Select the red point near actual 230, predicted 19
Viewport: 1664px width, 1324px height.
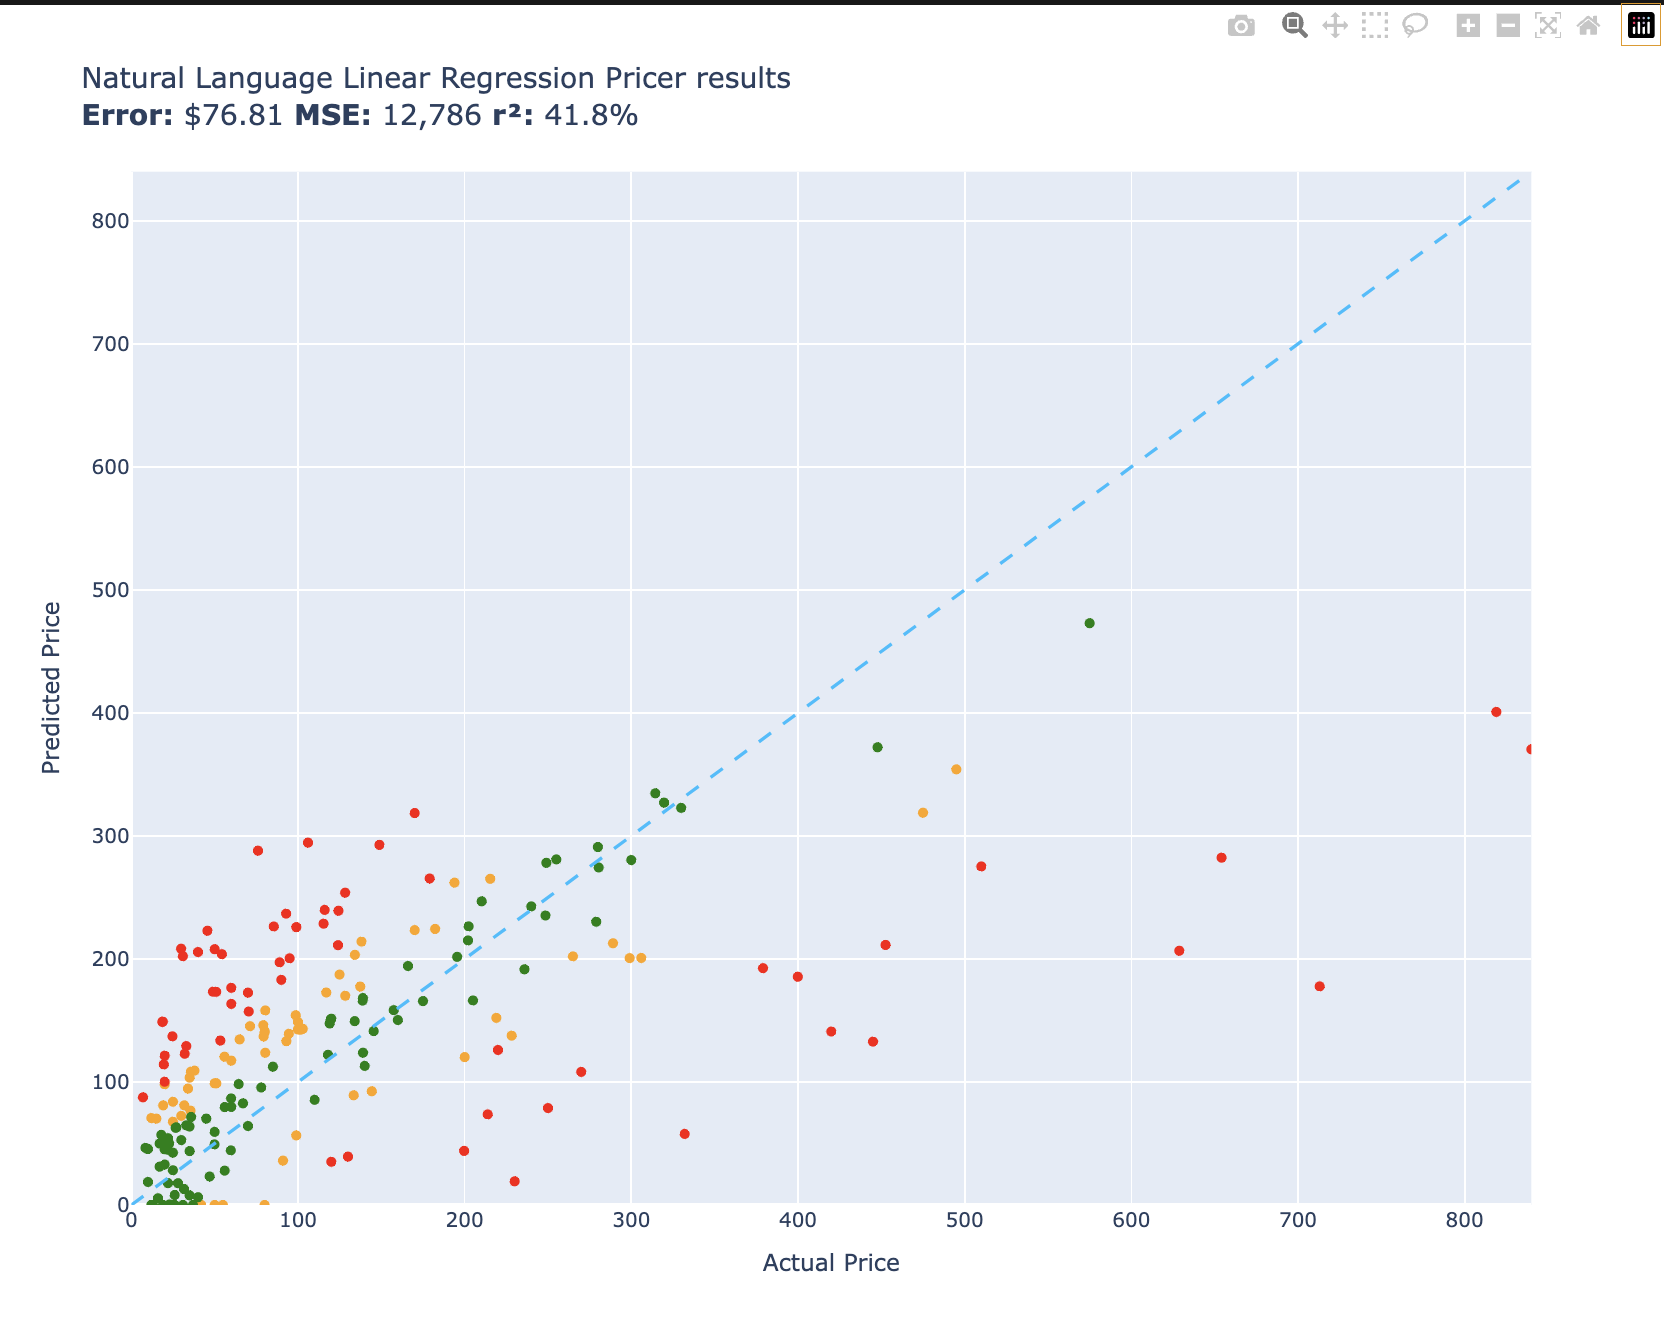(515, 1181)
